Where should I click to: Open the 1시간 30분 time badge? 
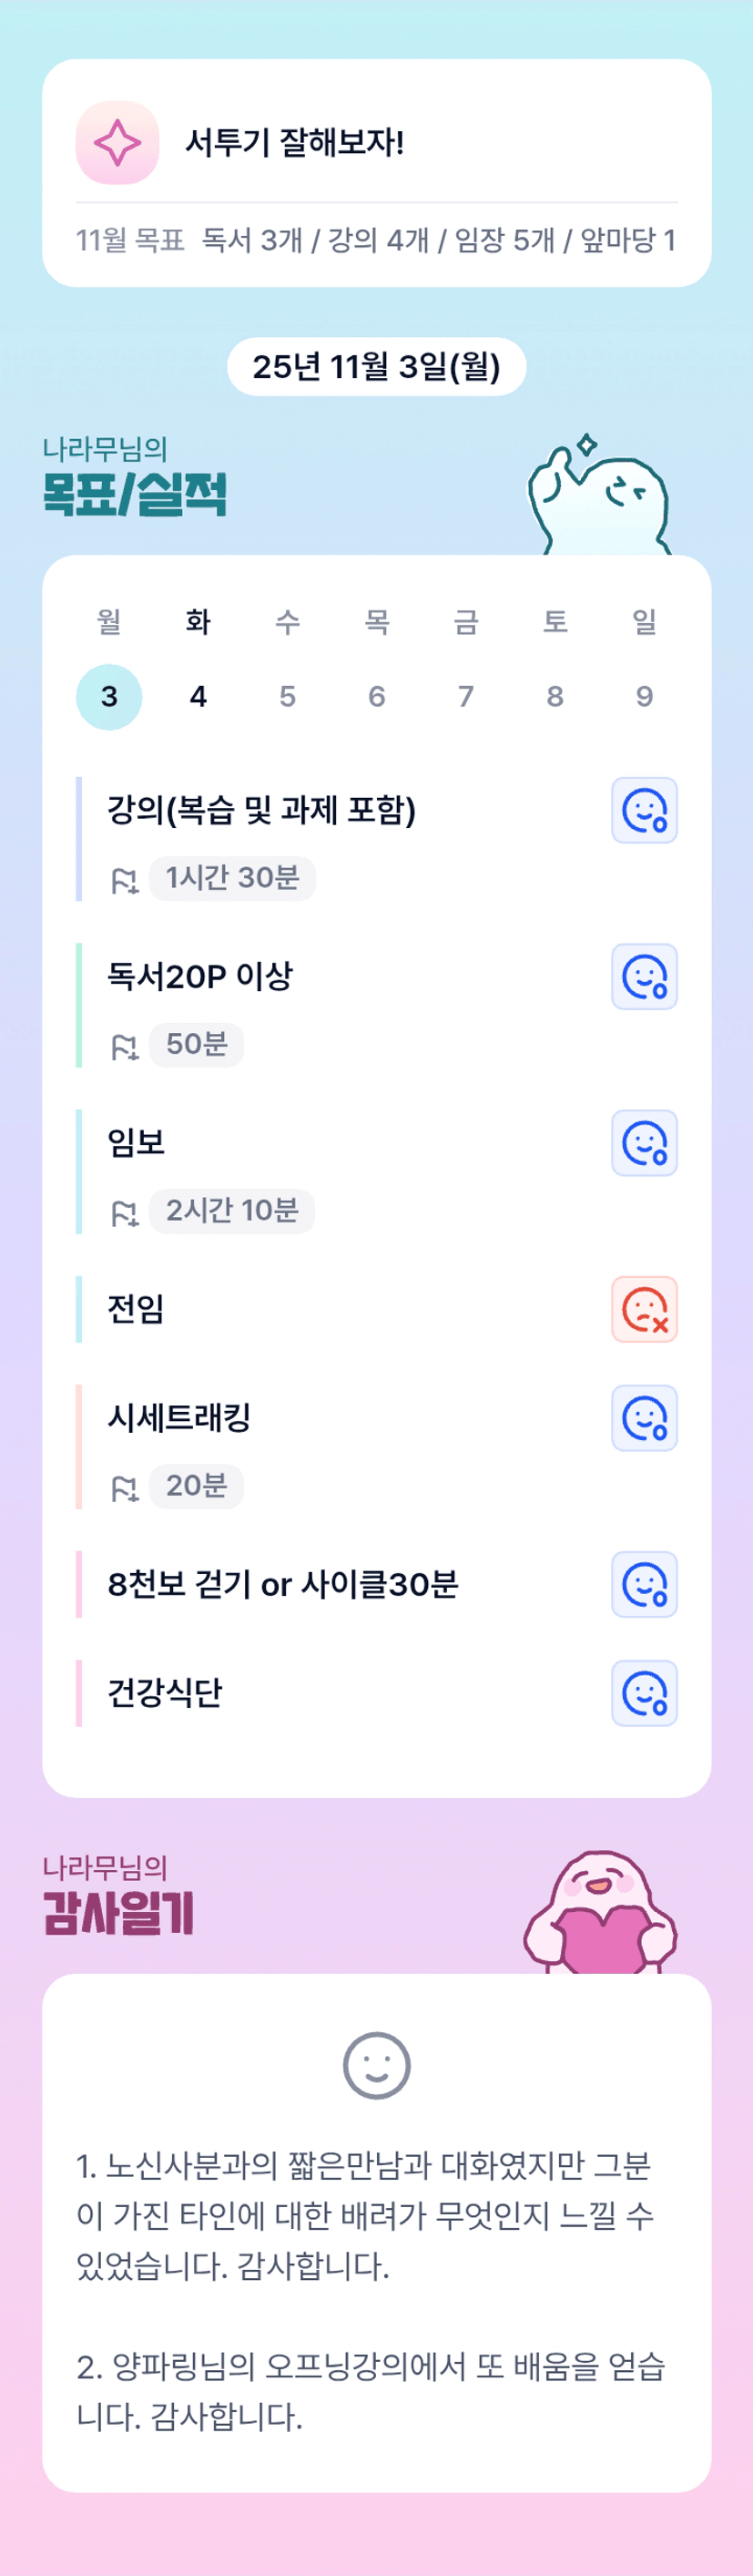click(x=232, y=878)
